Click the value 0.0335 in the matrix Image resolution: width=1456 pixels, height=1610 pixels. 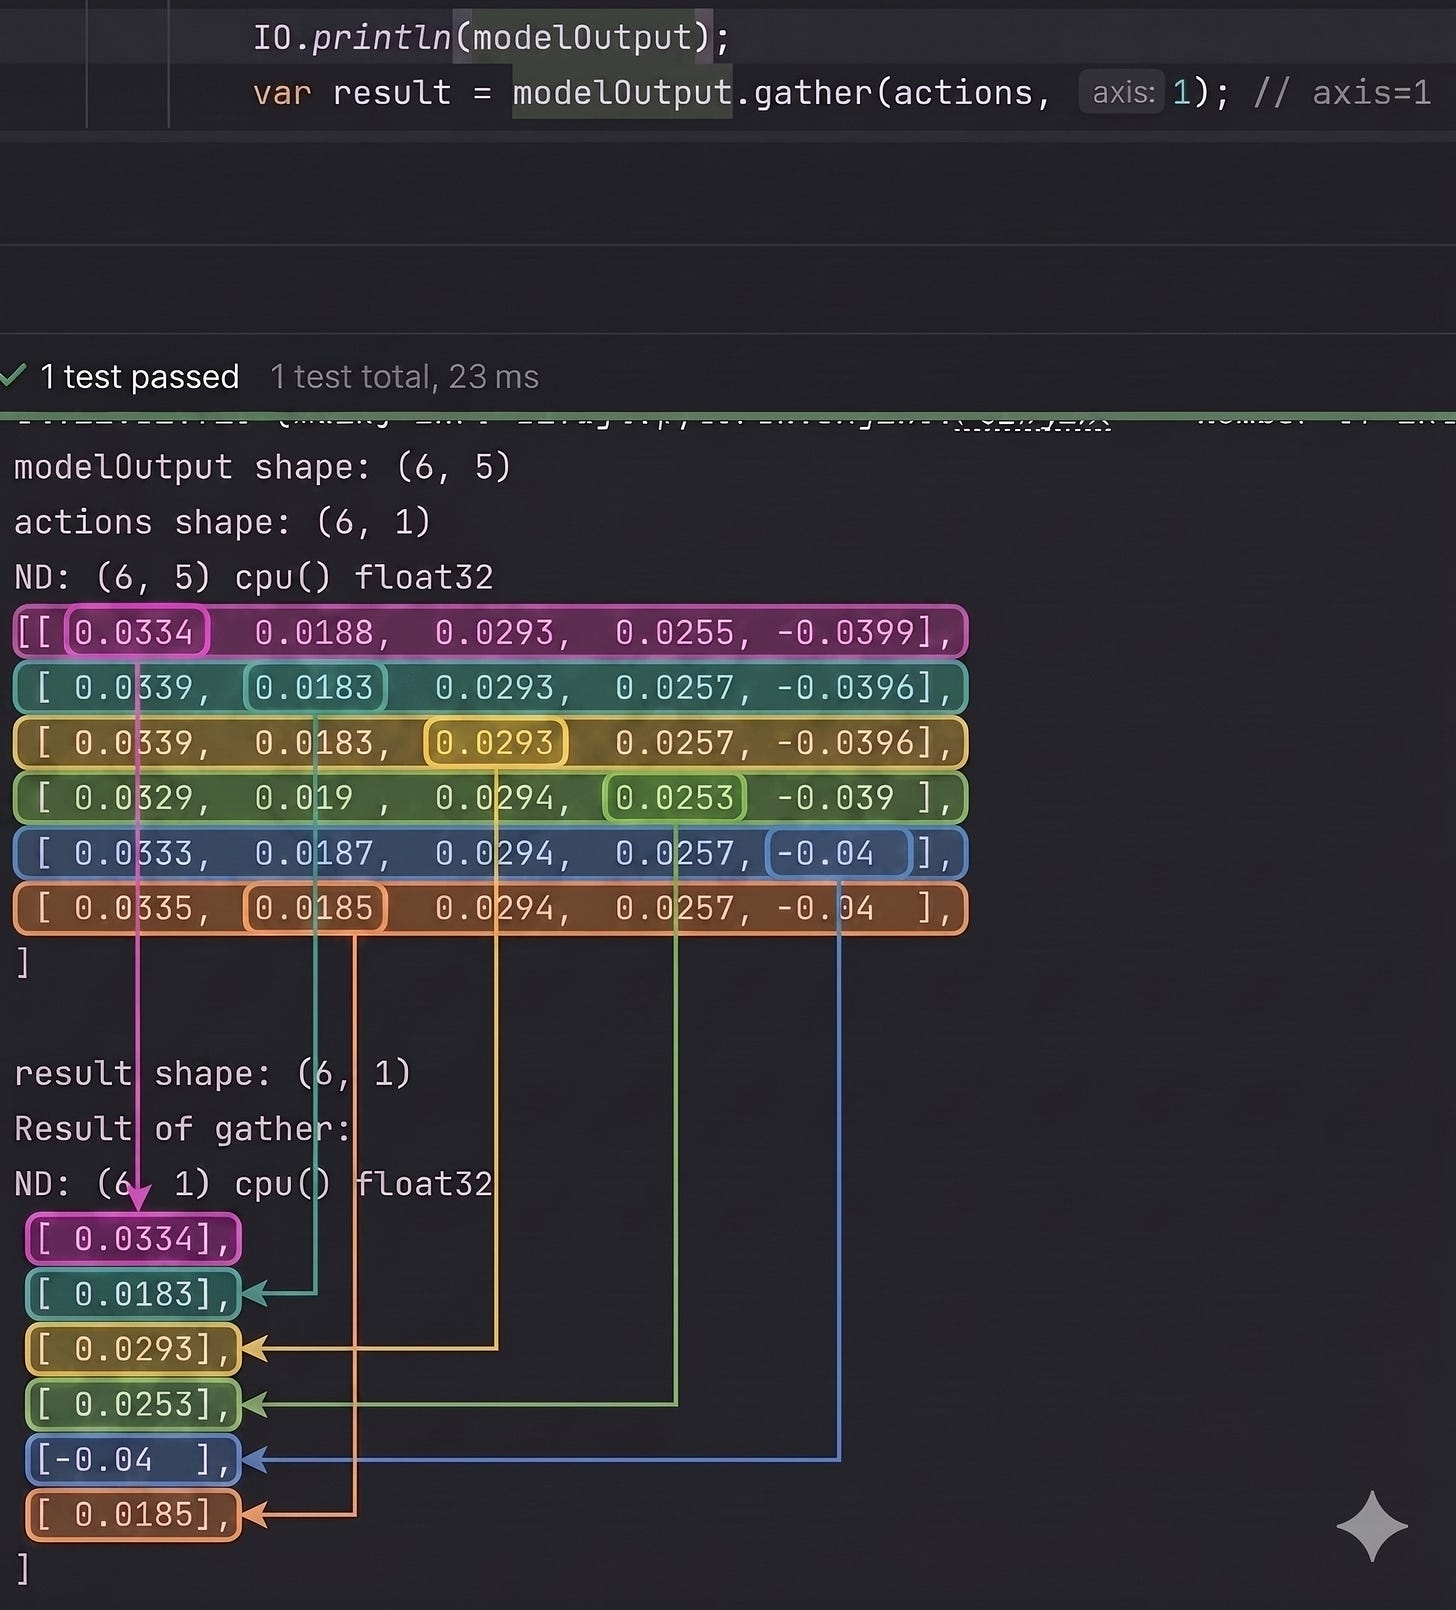(x=133, y=907)
